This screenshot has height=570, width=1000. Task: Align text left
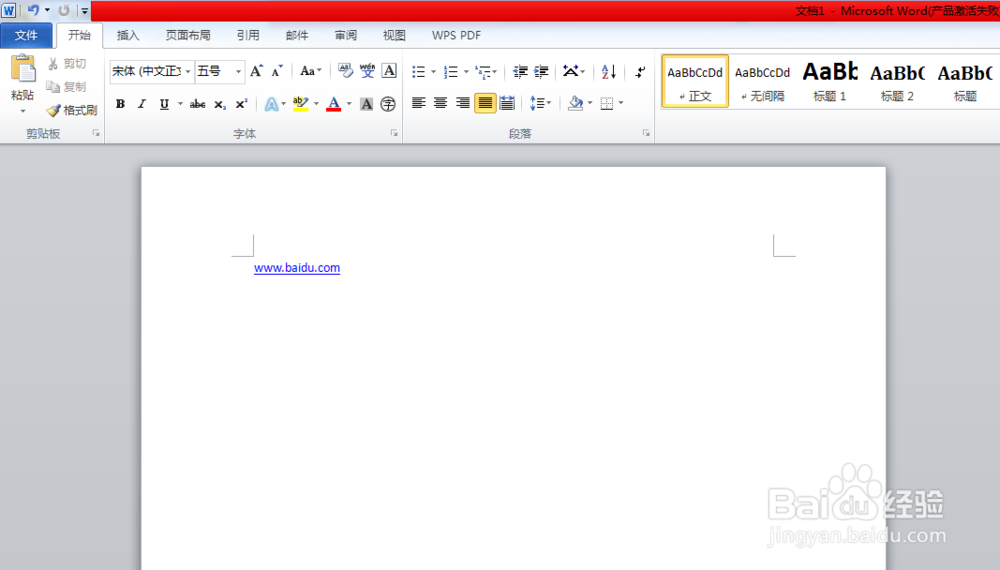coord(418,103)
